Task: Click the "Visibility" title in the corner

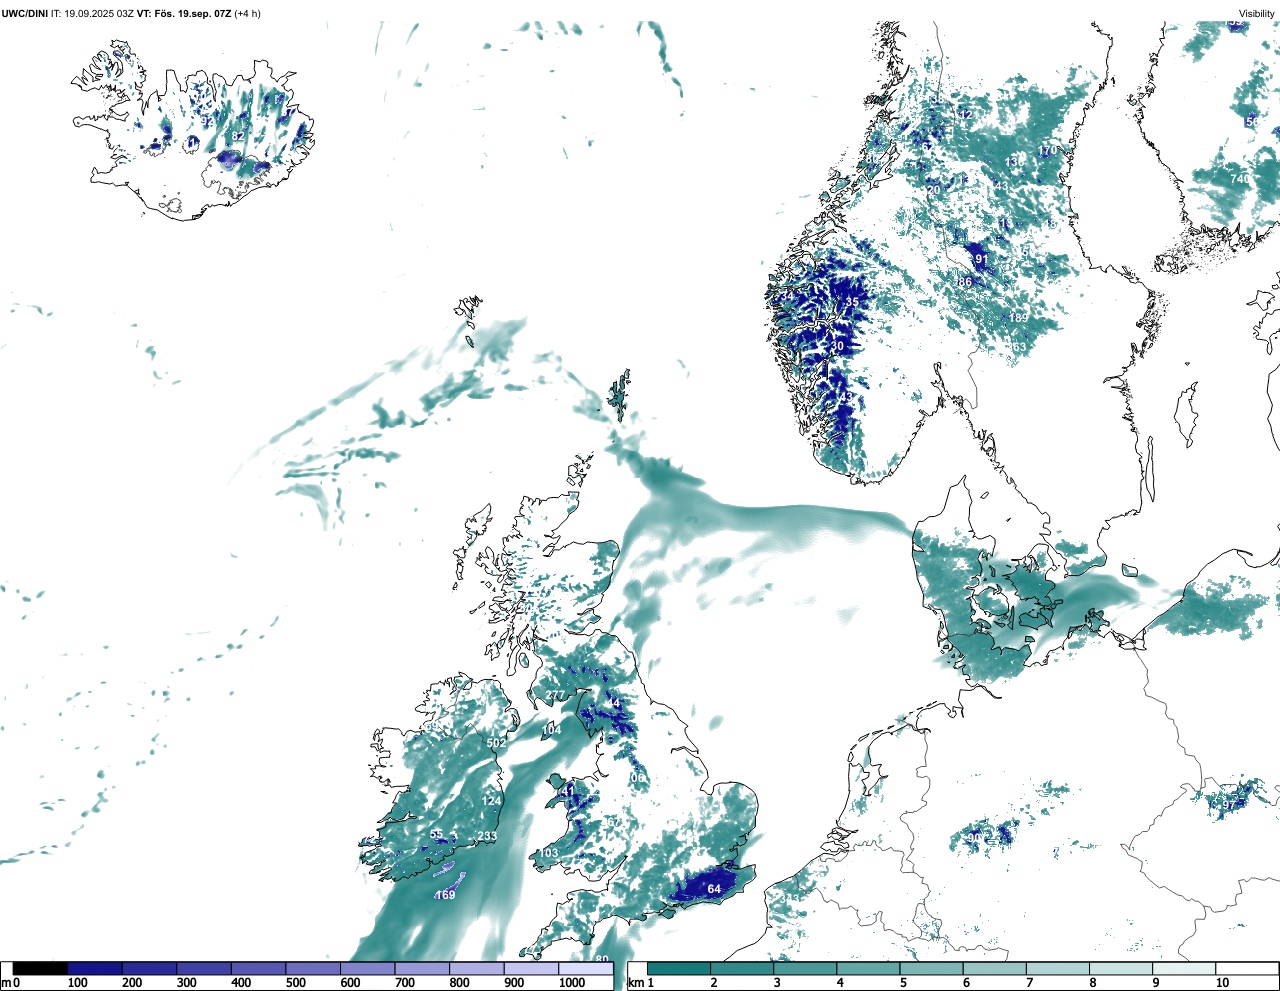Action: coord(1256,14)
